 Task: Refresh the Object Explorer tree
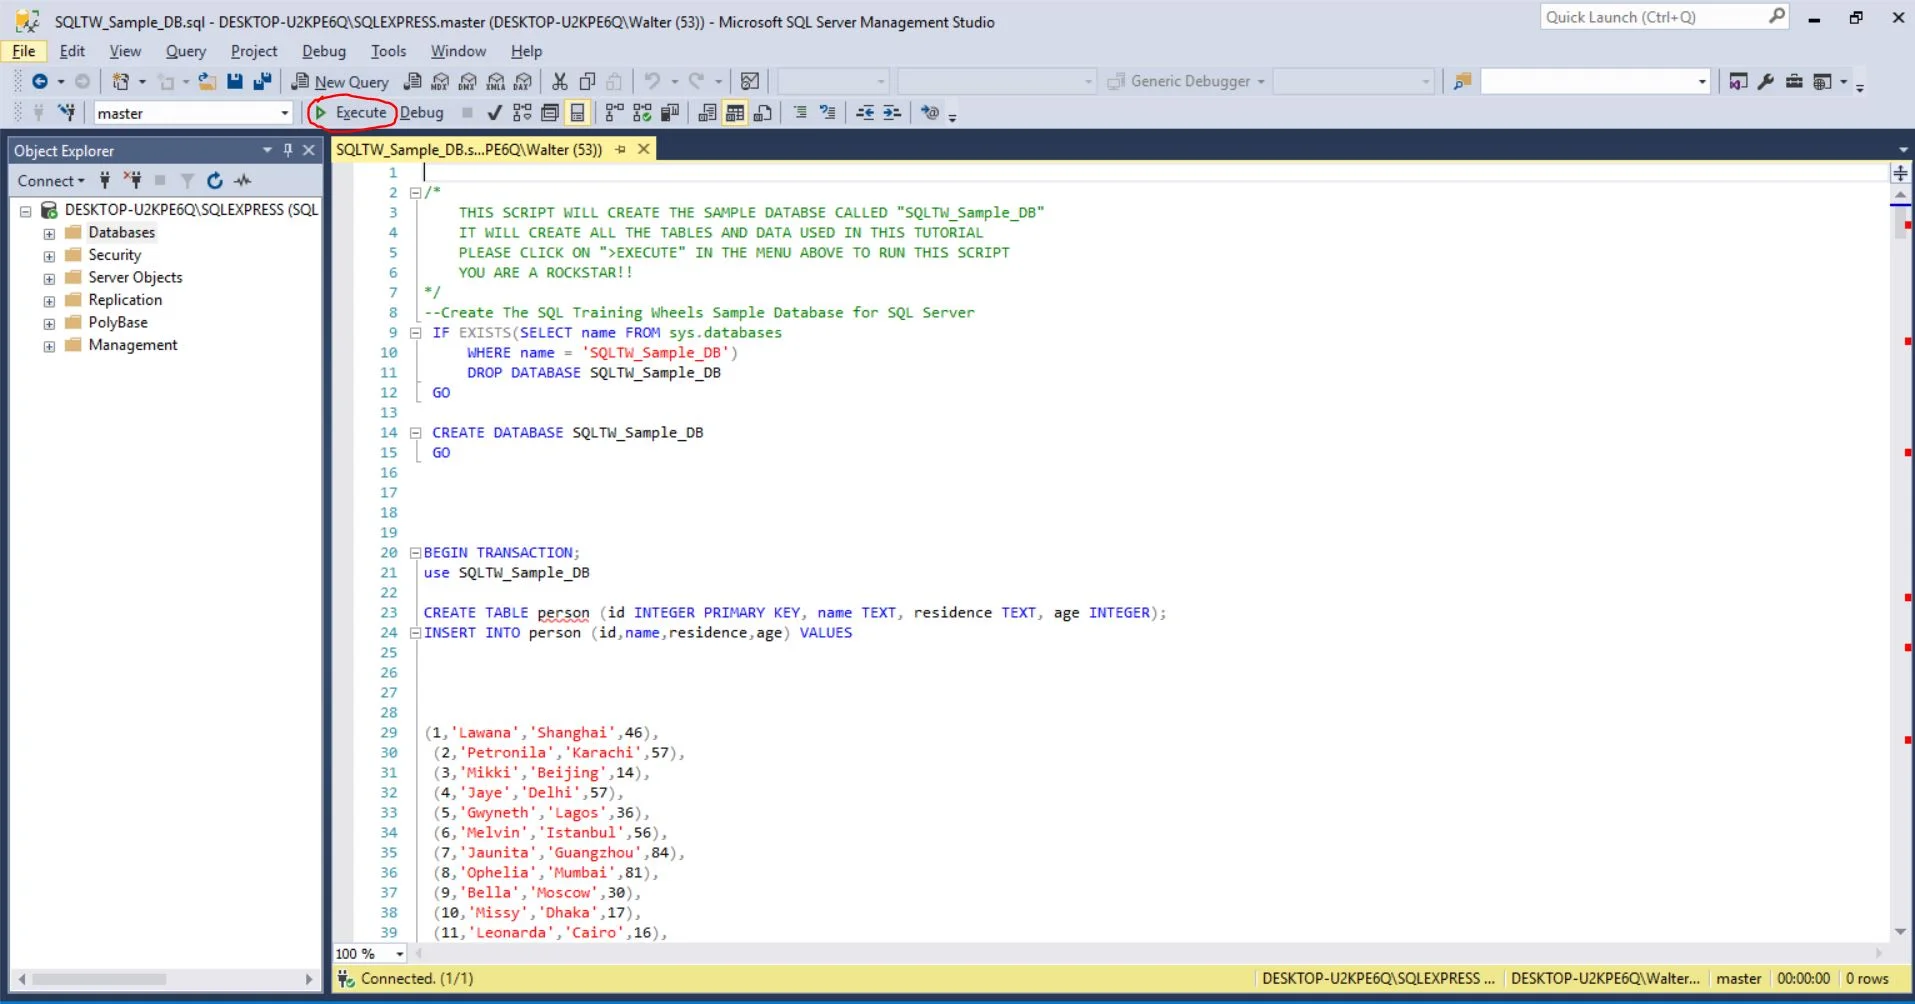[x=214, y=180]
